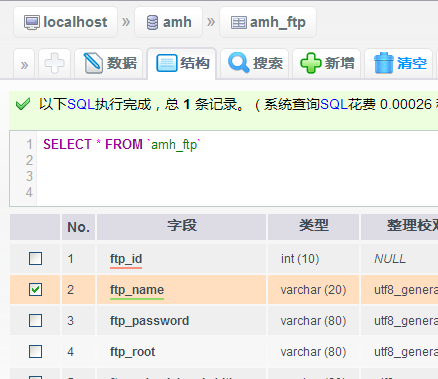Image resolution: width=438 pixels, height=379 pixels.
Task: Open the amh database breadcrumb
Action: pyautogui.click(x=169, y=22)
